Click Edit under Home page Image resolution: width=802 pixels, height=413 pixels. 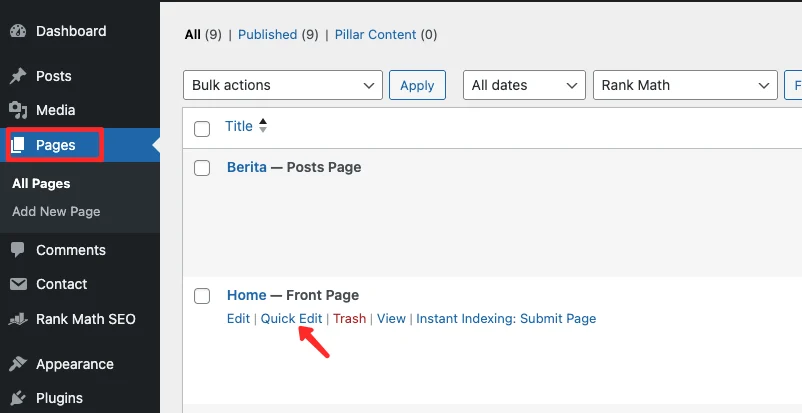point(238,318)
